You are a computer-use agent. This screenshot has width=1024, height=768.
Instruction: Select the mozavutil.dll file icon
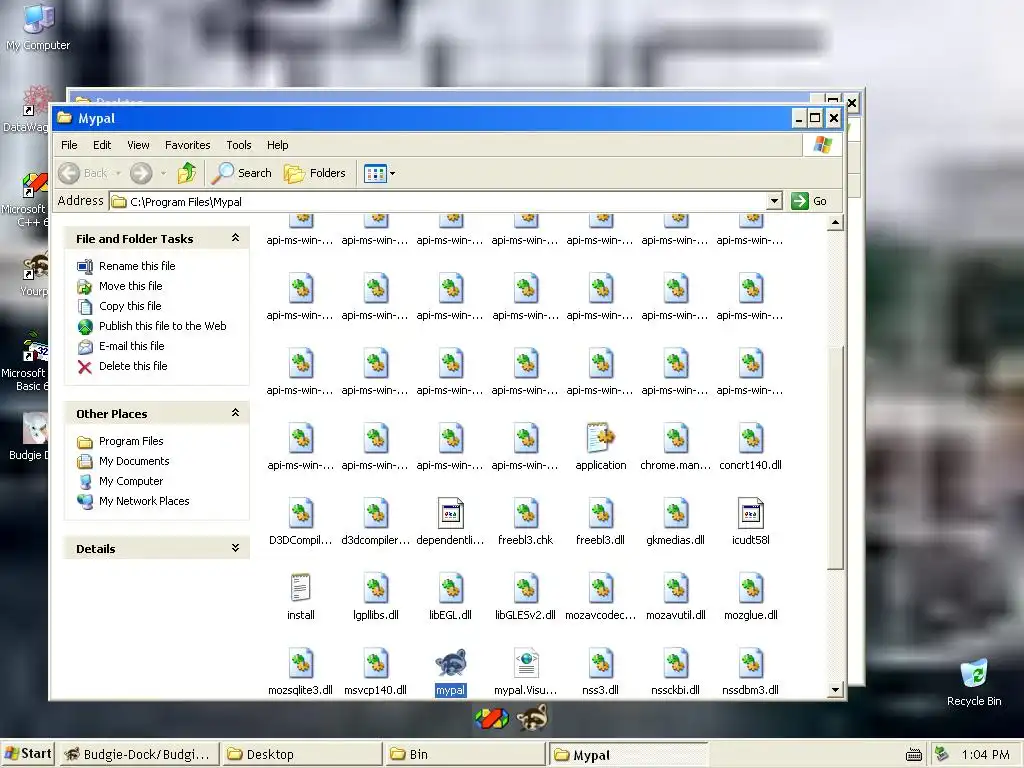(x=676, y=588)
